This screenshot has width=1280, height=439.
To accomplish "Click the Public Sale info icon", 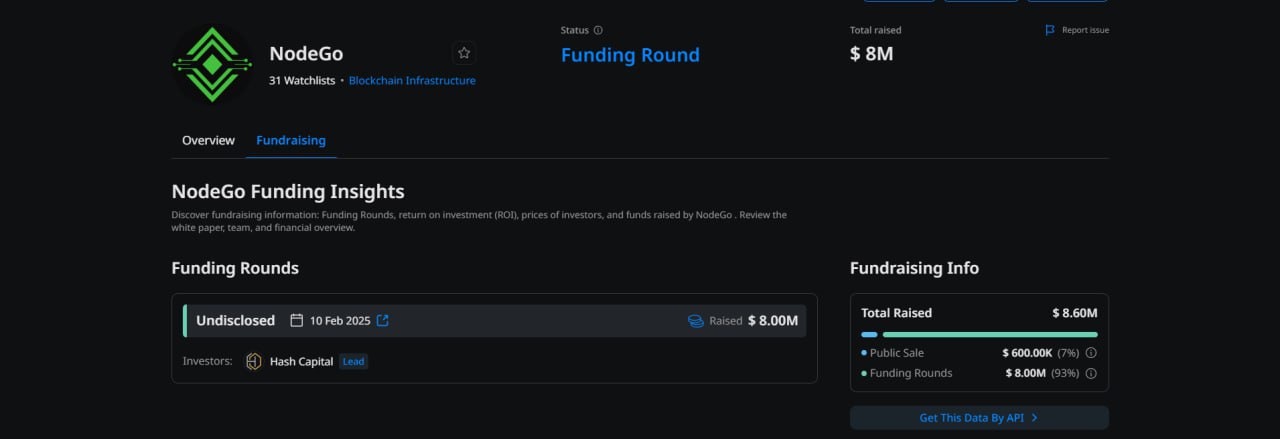I will (x=1091, y=353).
